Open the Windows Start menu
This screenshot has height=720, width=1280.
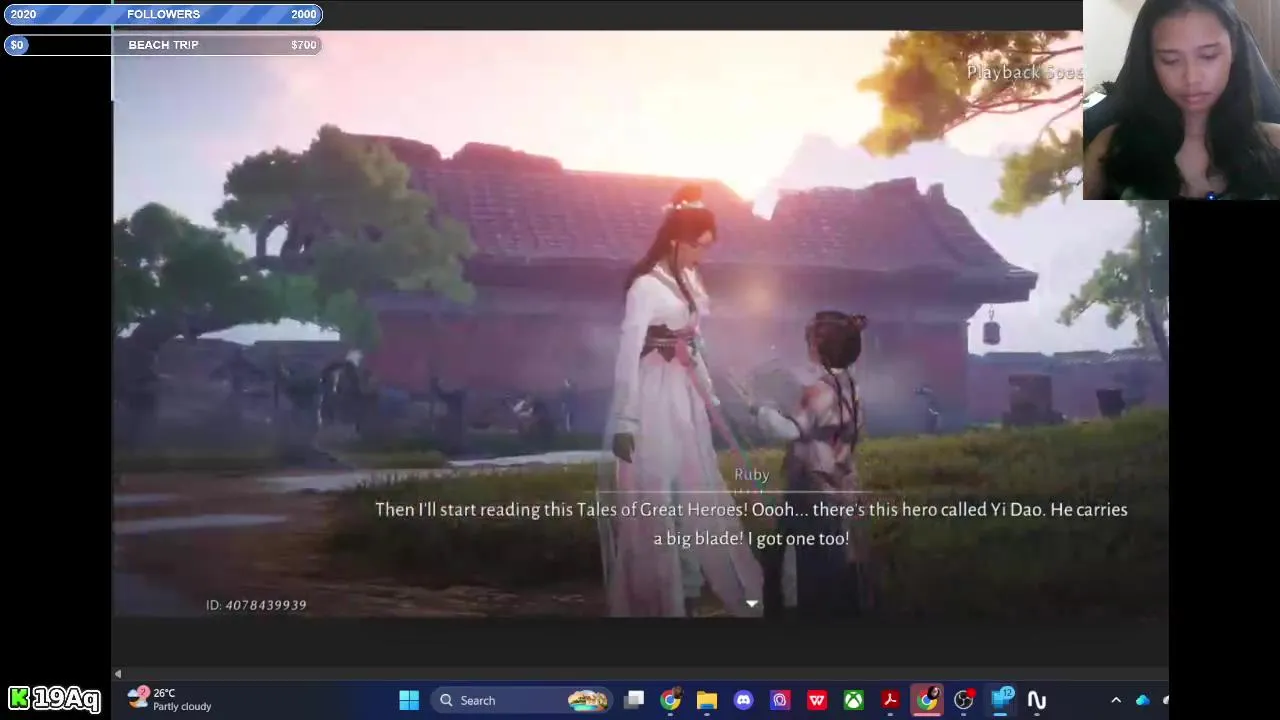click(409, 700)
